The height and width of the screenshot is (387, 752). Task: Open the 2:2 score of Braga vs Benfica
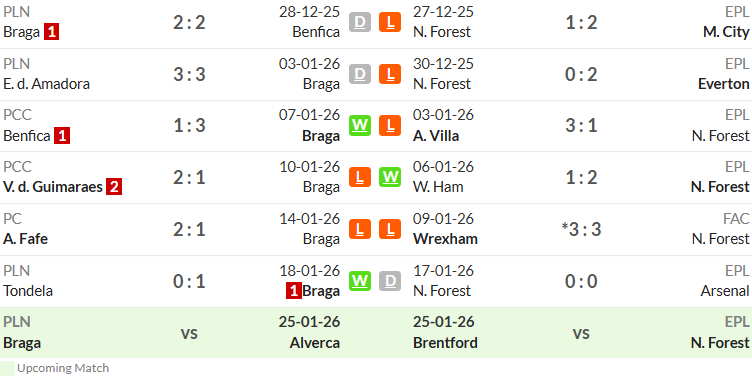[x=189, y=22]
